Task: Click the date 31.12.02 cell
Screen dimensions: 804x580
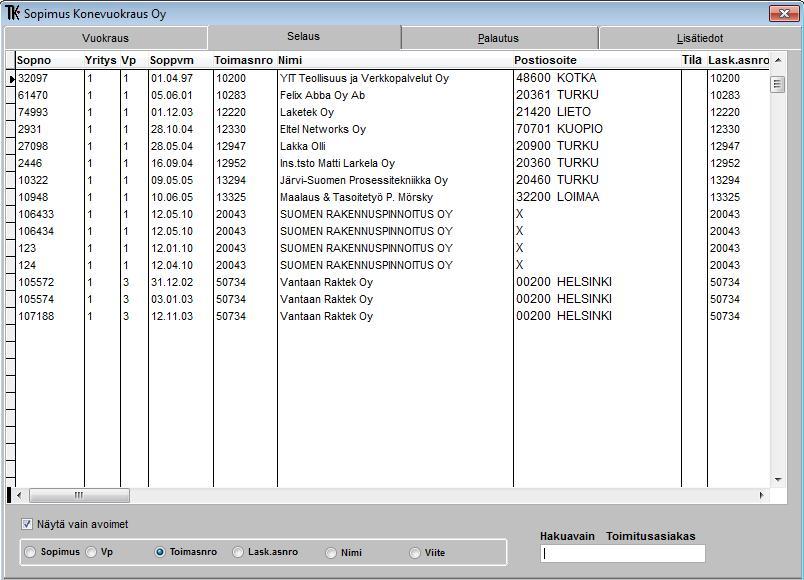Action: click(180, 282)
